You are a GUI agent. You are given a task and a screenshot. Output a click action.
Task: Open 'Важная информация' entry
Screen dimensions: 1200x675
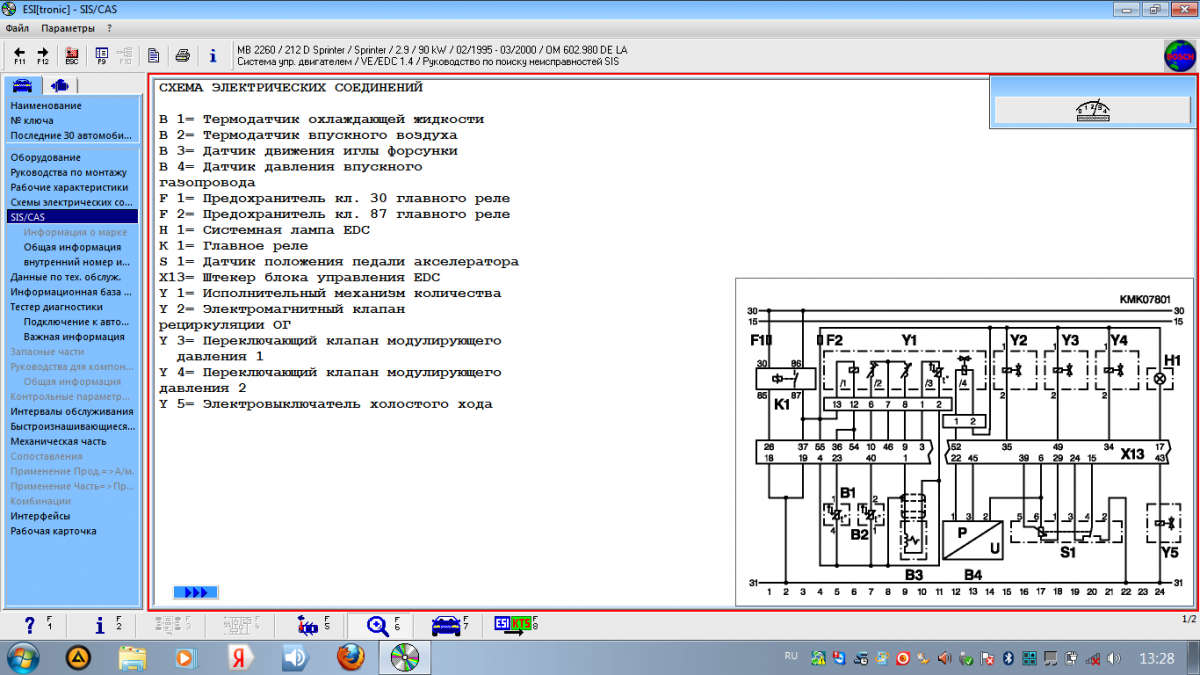73,337
